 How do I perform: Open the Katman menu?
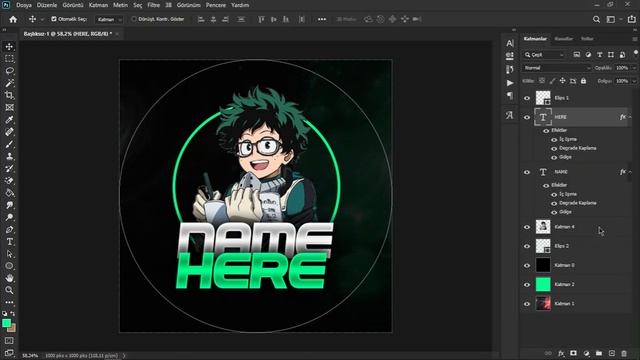coord(98,5)
